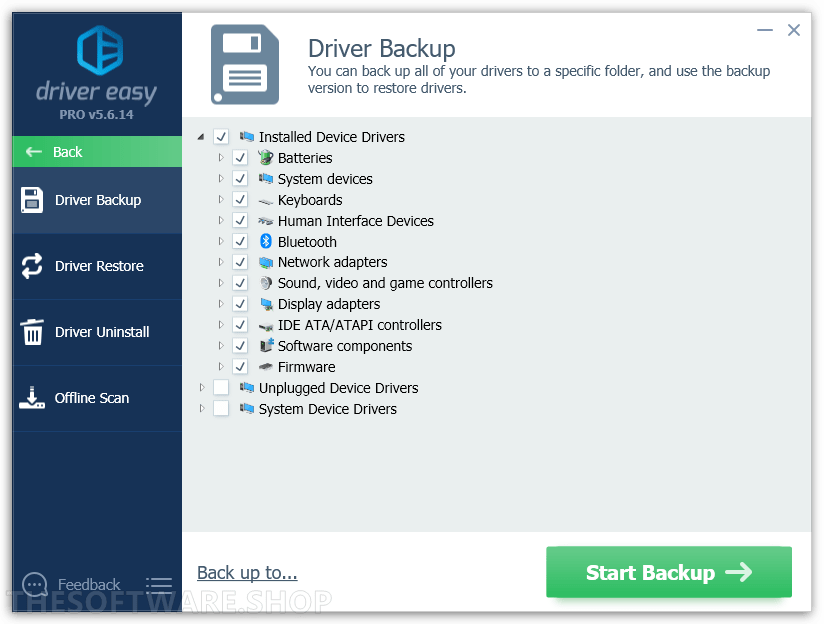Viewport: 824px width, 624px height.
Task: Collapse the Installed Device Drivers tree
Action: (201, 137)
